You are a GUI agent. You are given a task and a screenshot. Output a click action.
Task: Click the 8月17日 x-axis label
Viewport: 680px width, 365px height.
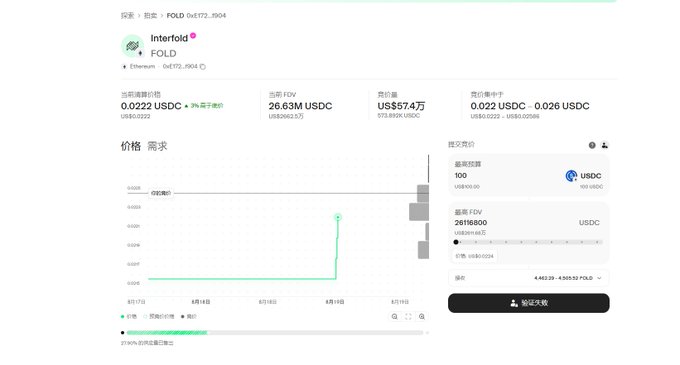tap(136, 302)
